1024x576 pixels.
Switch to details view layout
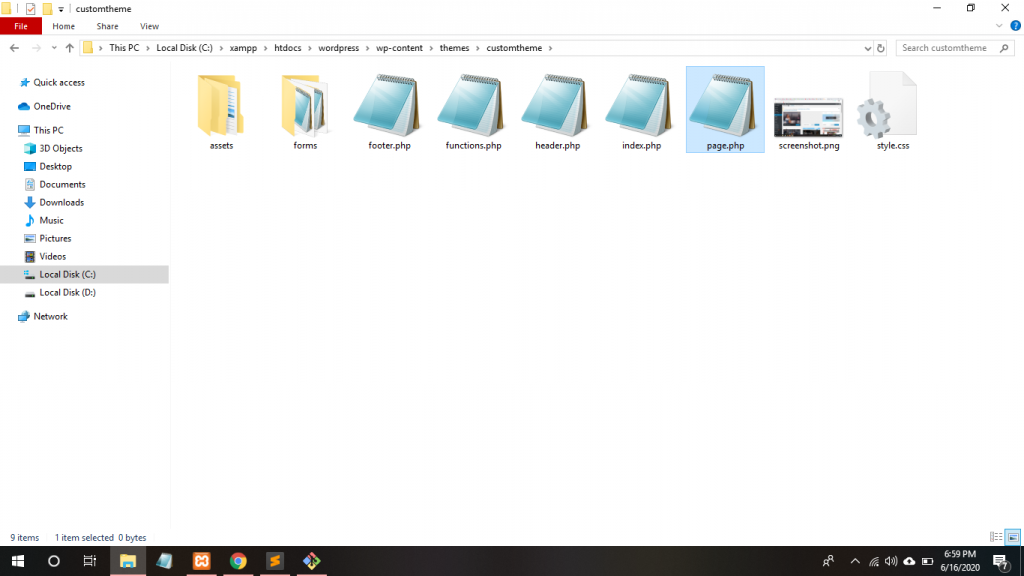click(x=995, y=538)
